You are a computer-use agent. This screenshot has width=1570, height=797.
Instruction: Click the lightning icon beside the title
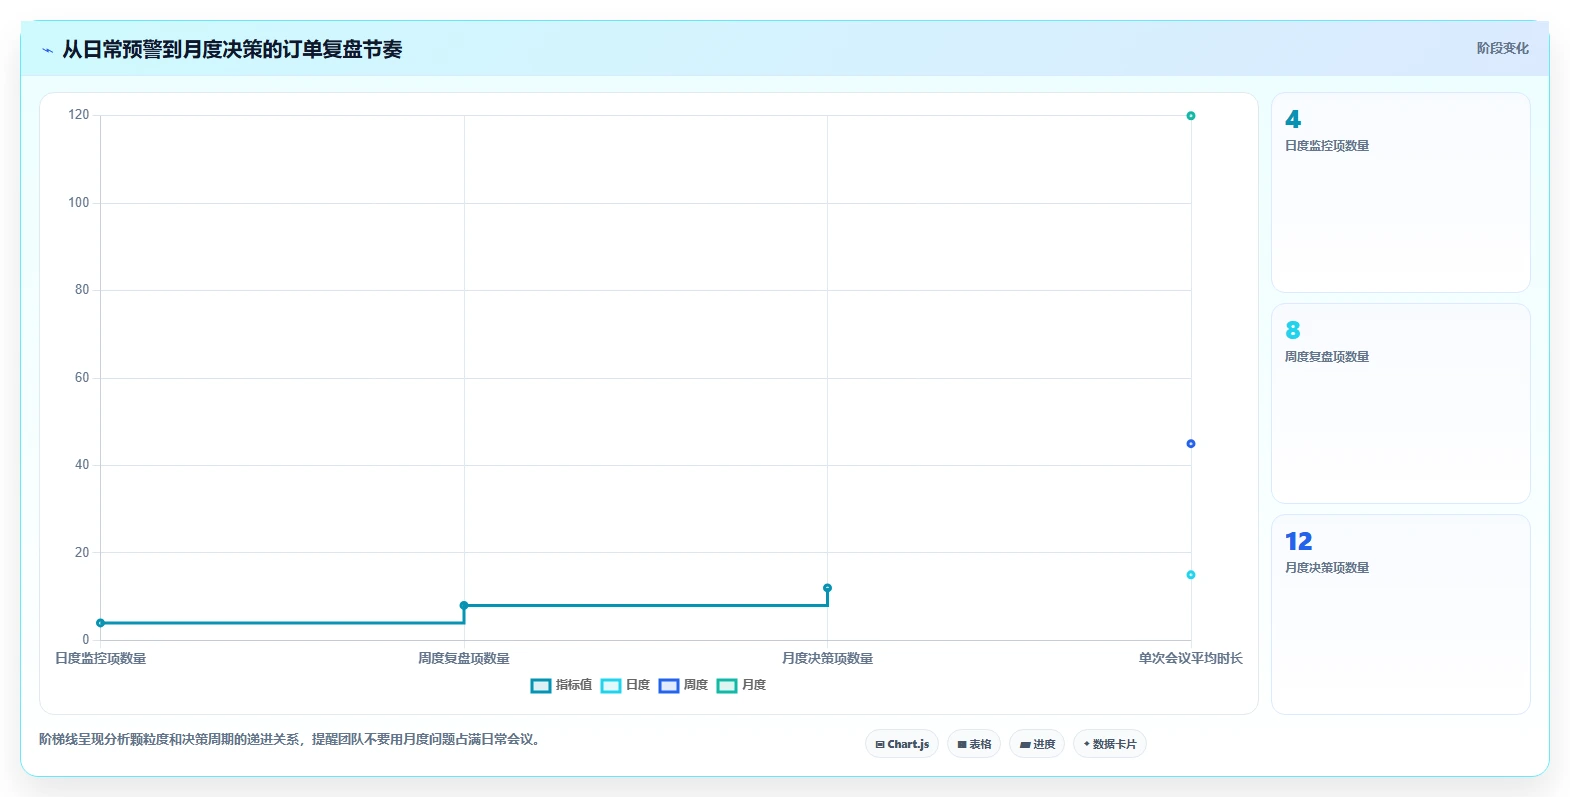tap(47, 50)
